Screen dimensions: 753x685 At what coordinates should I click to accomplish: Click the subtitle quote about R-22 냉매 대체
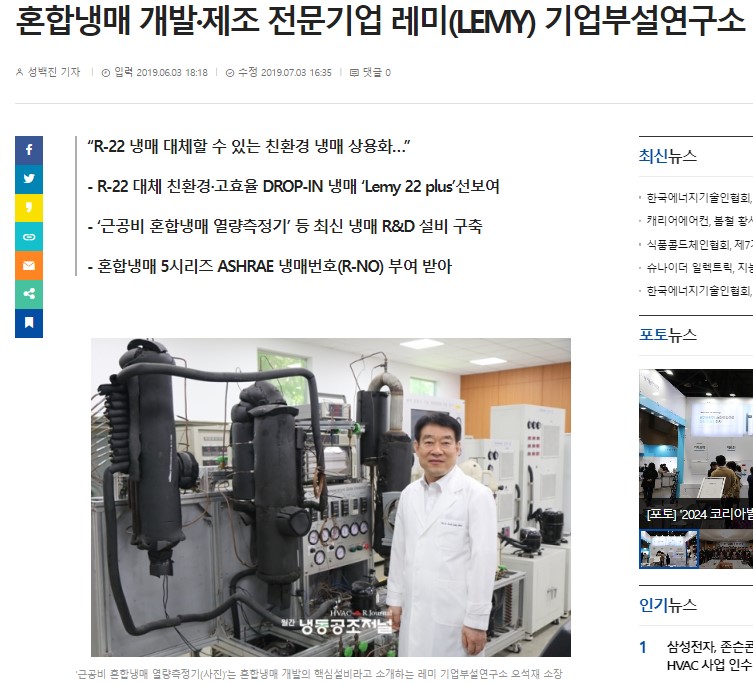click(x=249, y=146)
